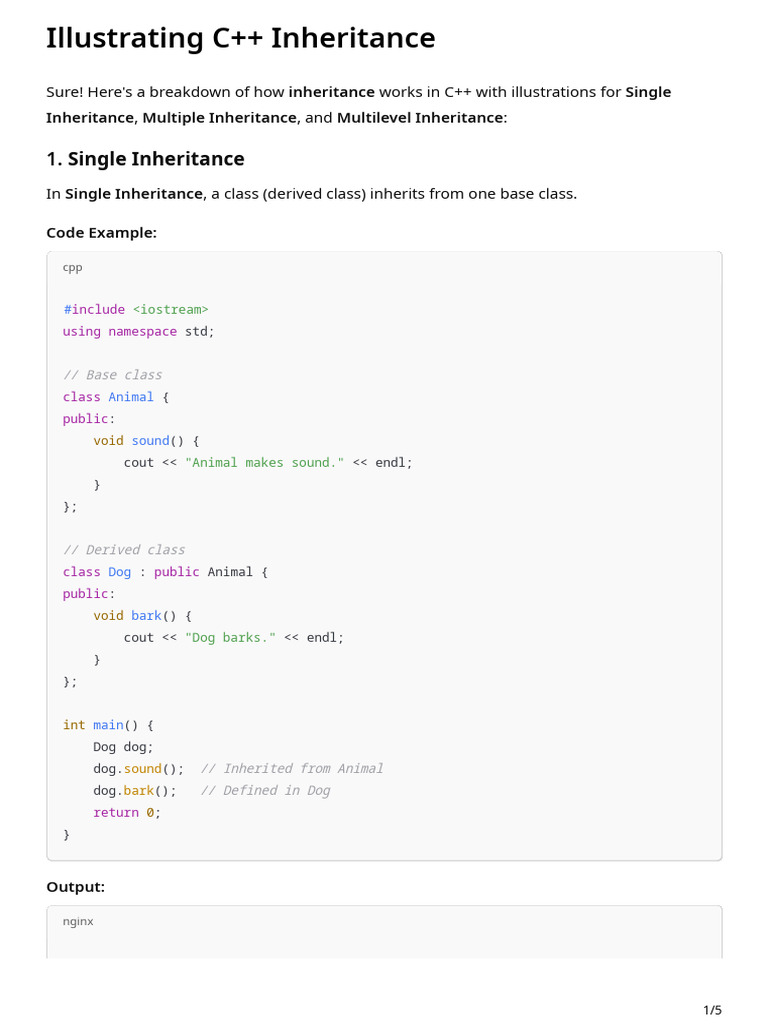Click the "#include <iostream>" code line
The image size is (768, 1024).
point(135,310)
